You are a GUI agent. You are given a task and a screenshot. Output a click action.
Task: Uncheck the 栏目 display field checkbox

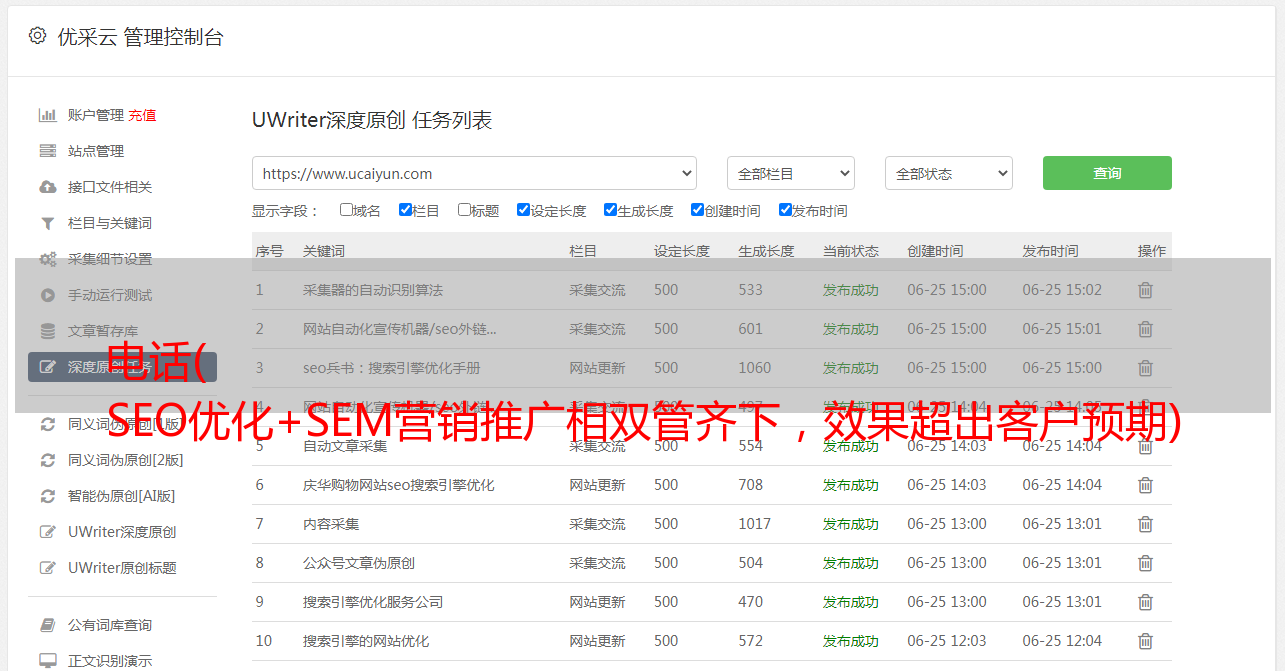click(405, 210)
